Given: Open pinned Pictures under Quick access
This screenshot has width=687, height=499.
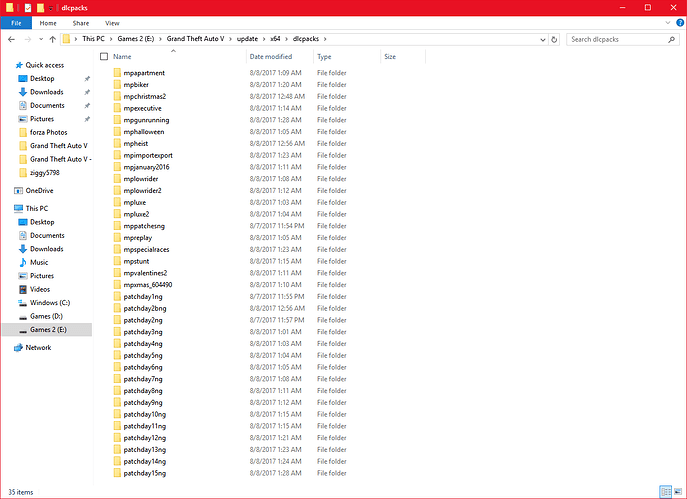Looking at the screenshot, I should [x=42, y=119].
